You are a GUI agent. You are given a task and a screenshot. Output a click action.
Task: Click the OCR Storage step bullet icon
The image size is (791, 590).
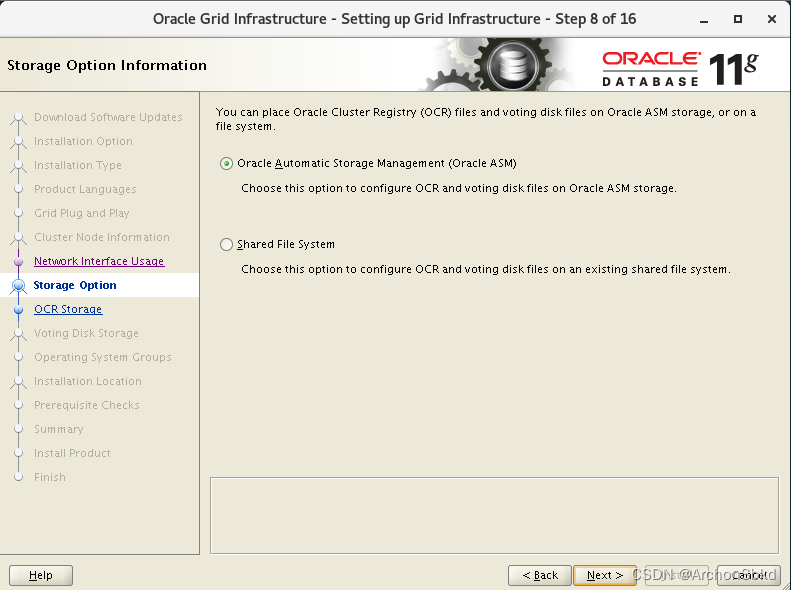[x=19, y=310]
